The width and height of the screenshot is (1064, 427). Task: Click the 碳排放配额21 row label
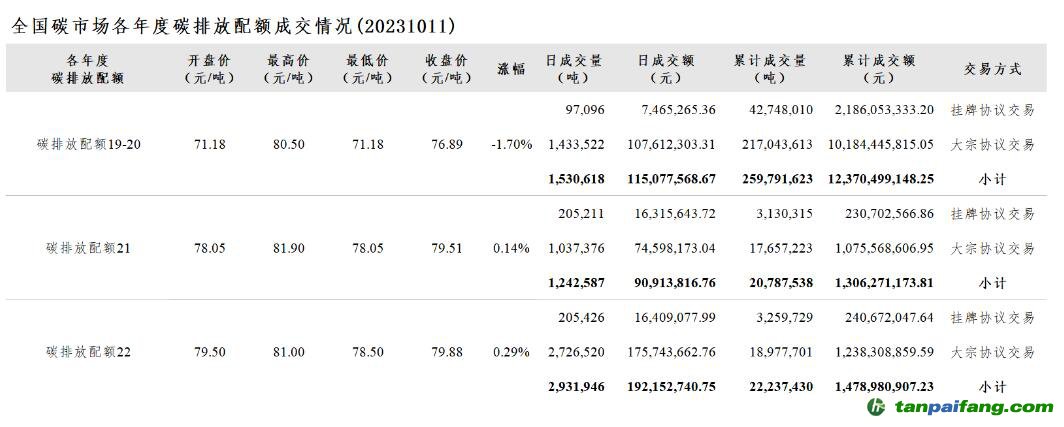(x=88, y=248)
